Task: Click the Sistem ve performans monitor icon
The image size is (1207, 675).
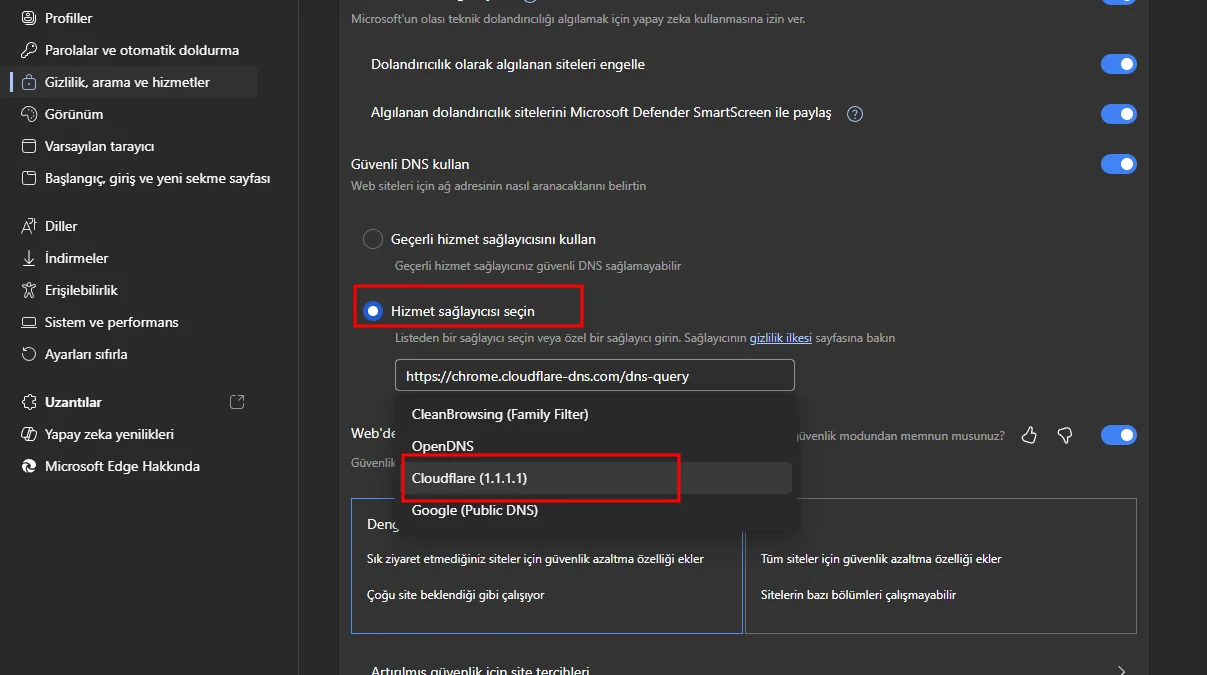Action: point(28,322)
